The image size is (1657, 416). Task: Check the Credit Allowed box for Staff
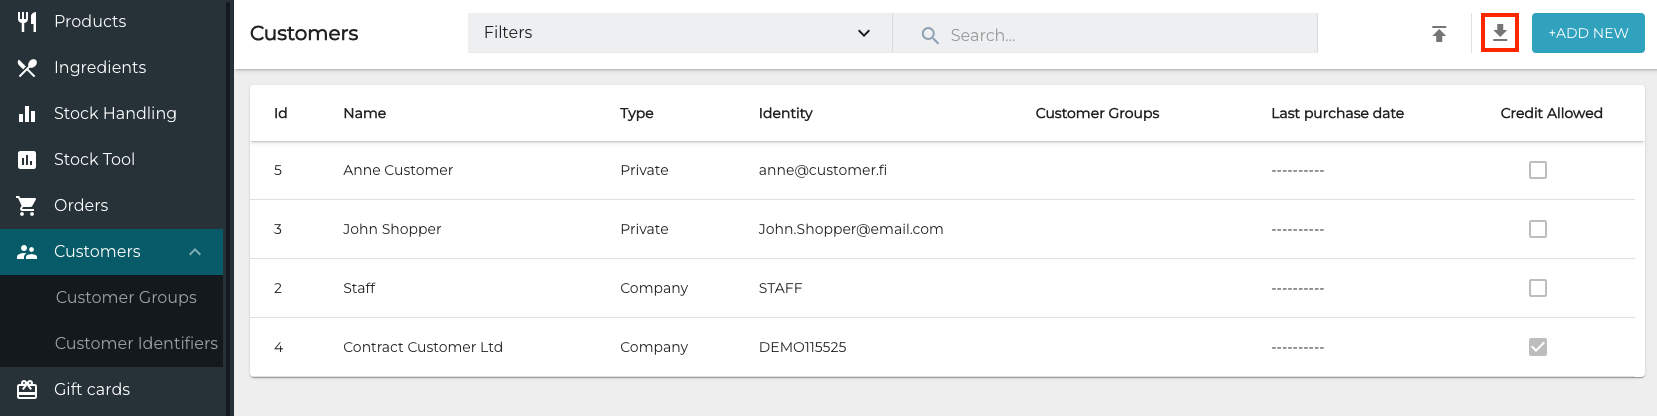1537,288
